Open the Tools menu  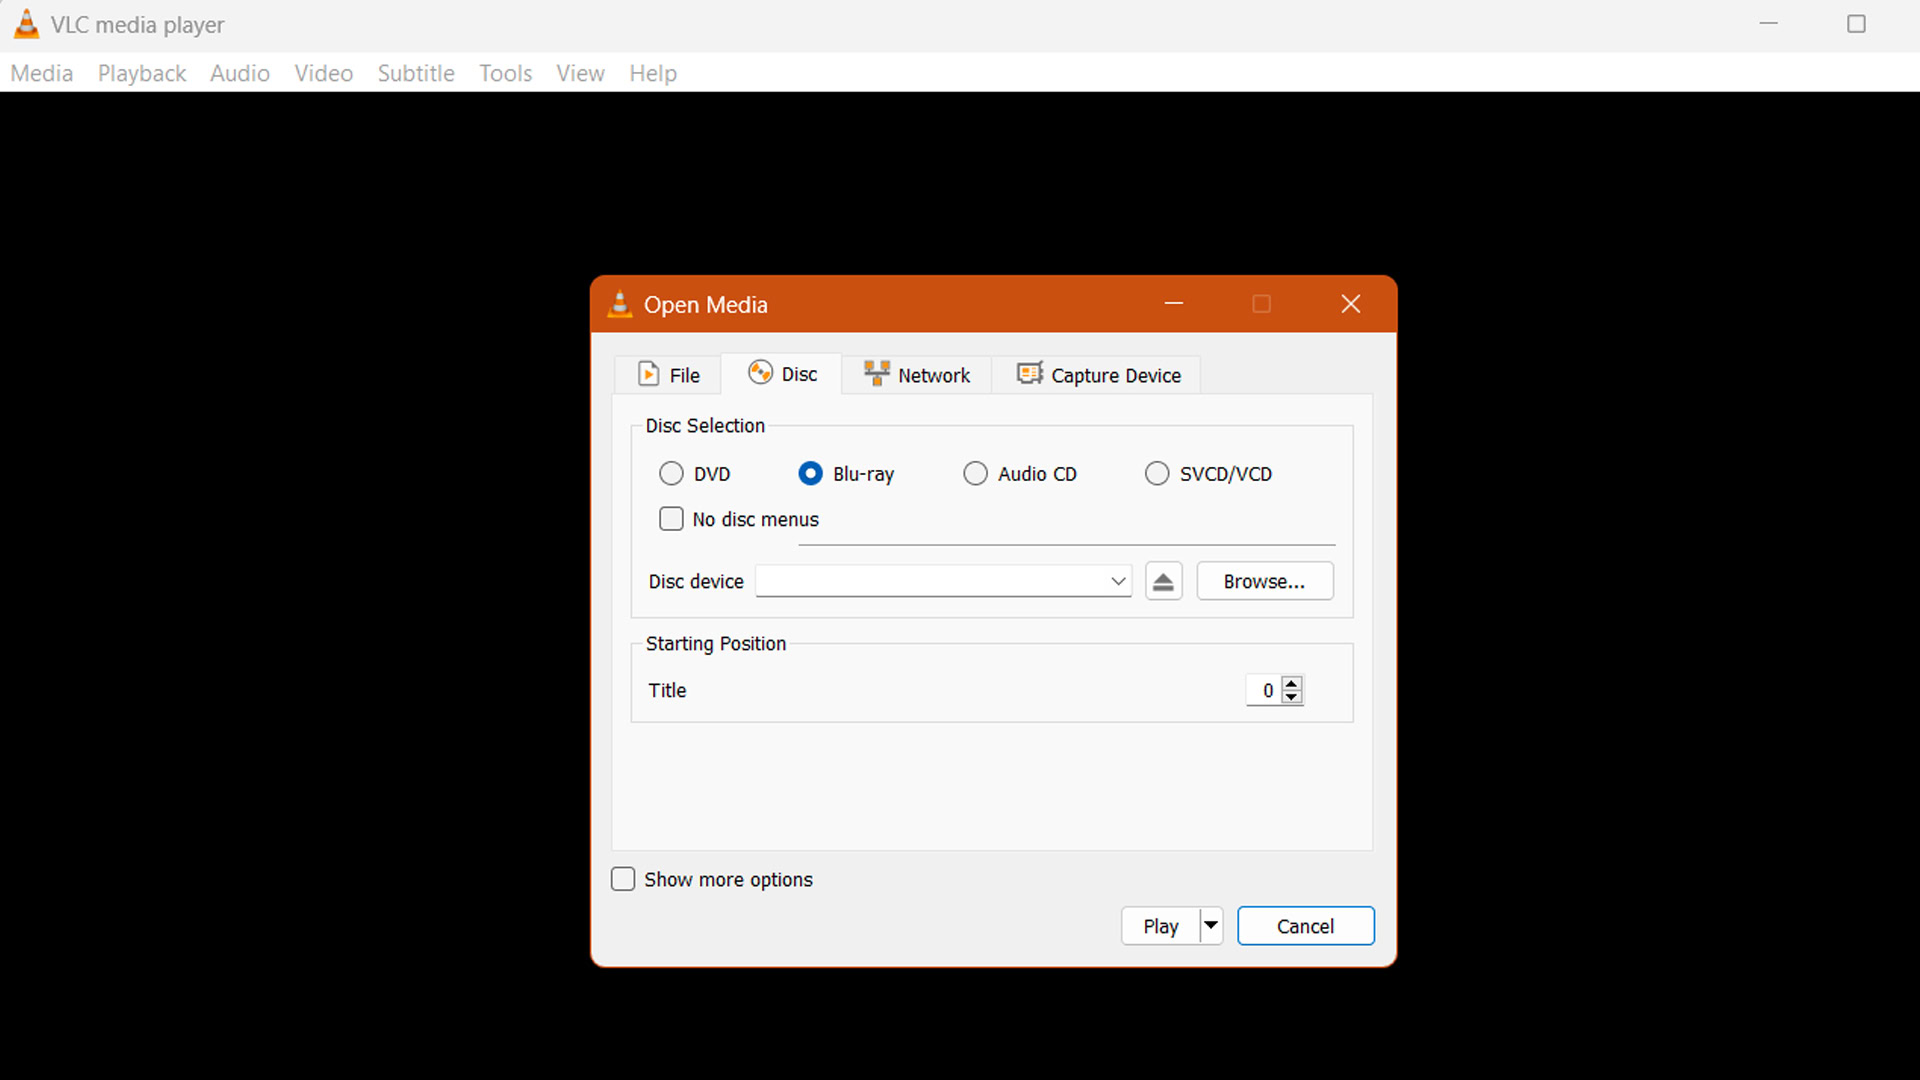[504, 73]
